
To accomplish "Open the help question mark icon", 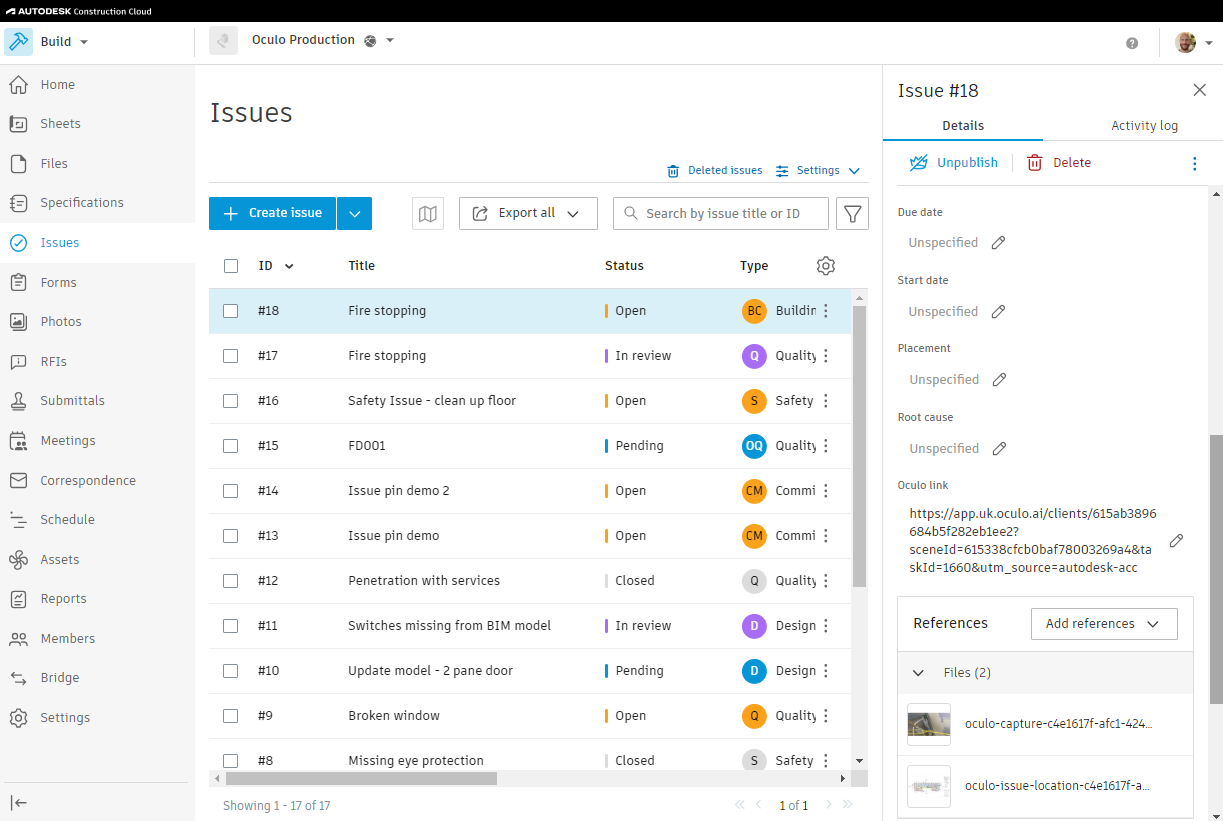I will point(1132,43).
